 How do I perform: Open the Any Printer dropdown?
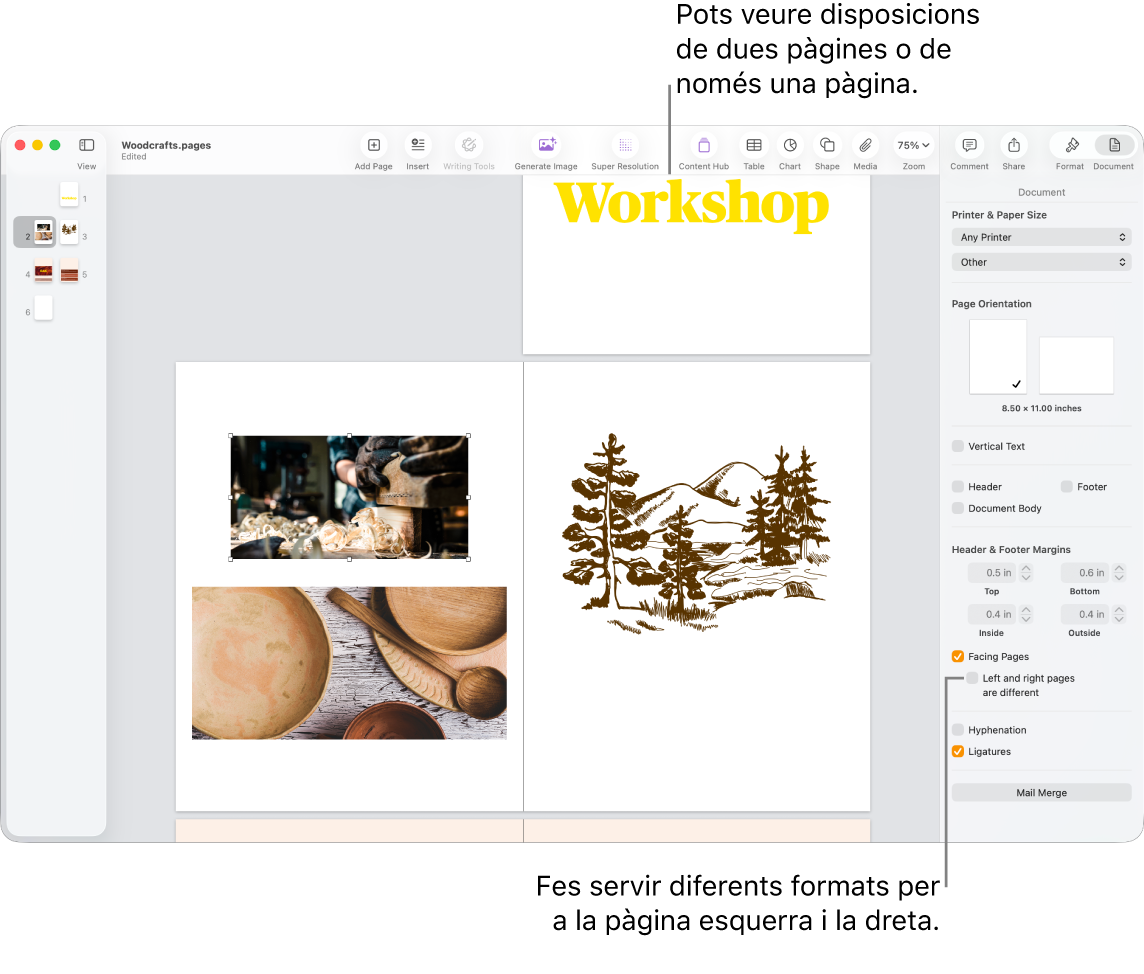pos(1041,237)
